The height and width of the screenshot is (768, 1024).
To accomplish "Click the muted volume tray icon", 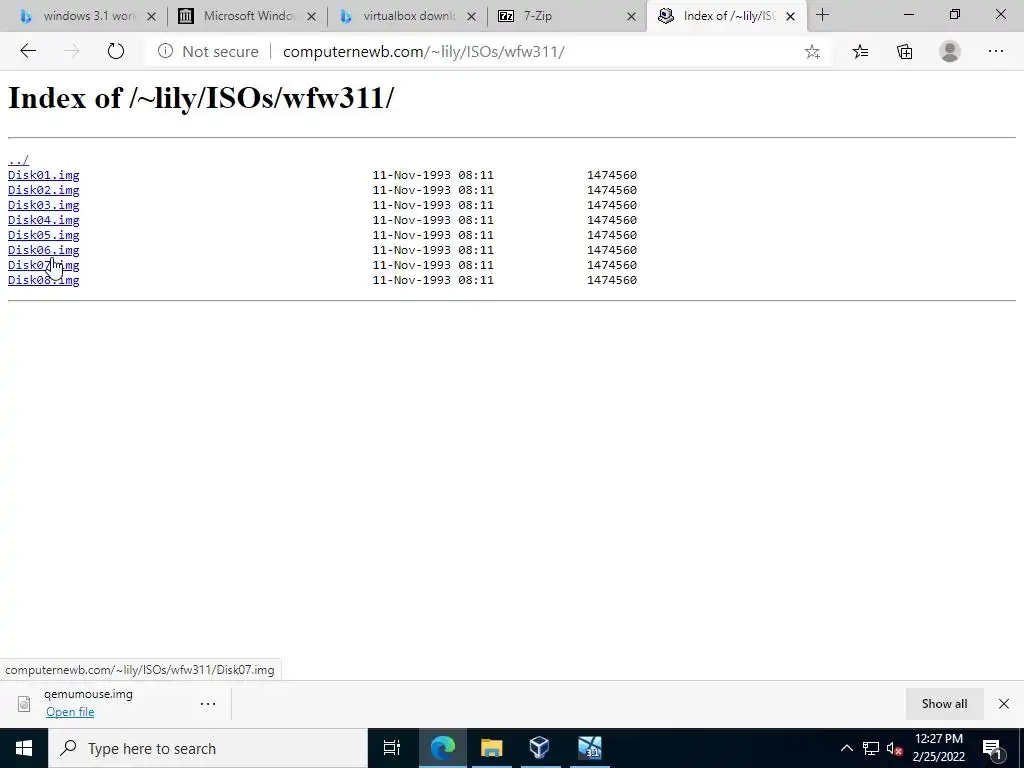I will point(894,748).
